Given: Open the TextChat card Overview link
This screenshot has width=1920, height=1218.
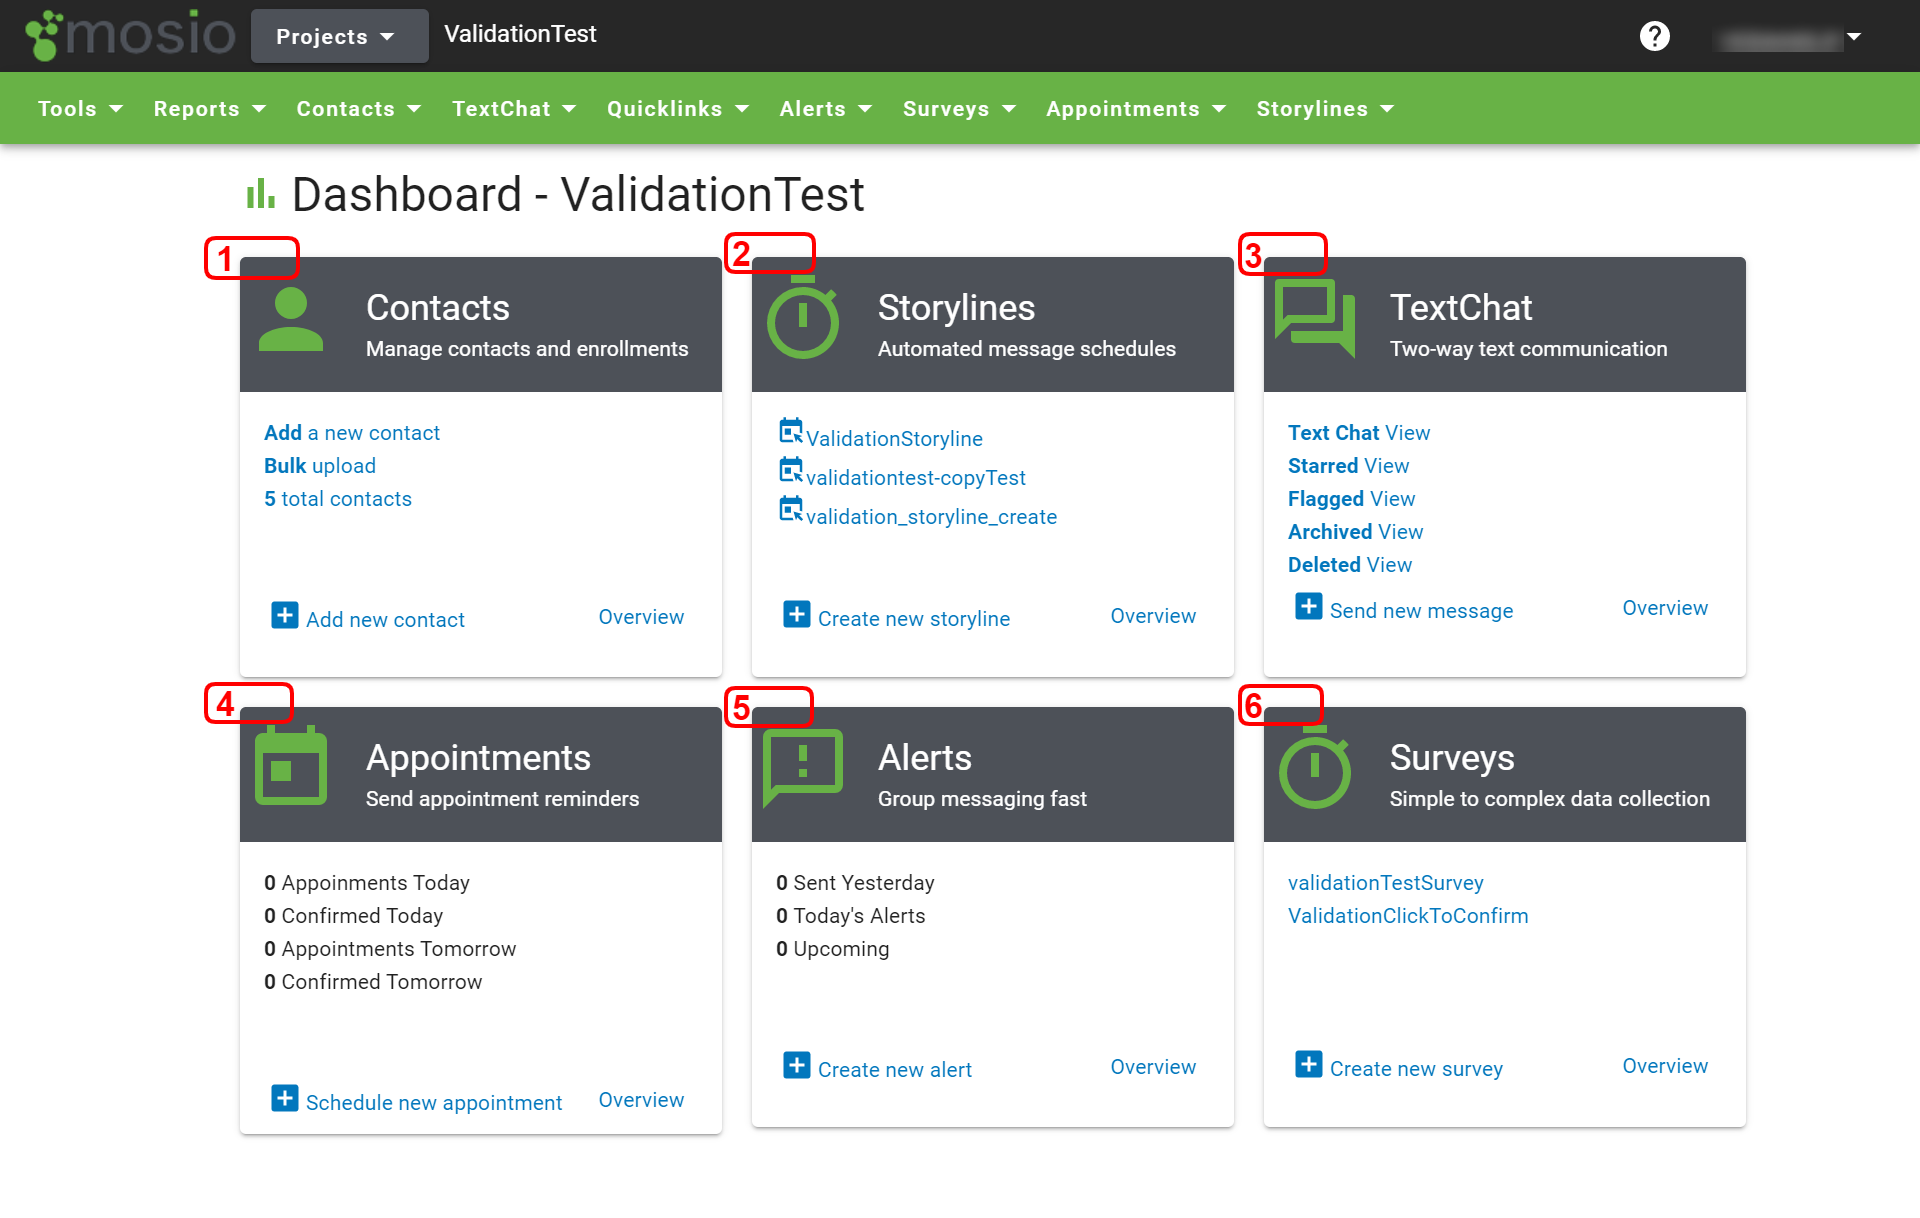Looking at the screenshot, I should point(1665,608).
